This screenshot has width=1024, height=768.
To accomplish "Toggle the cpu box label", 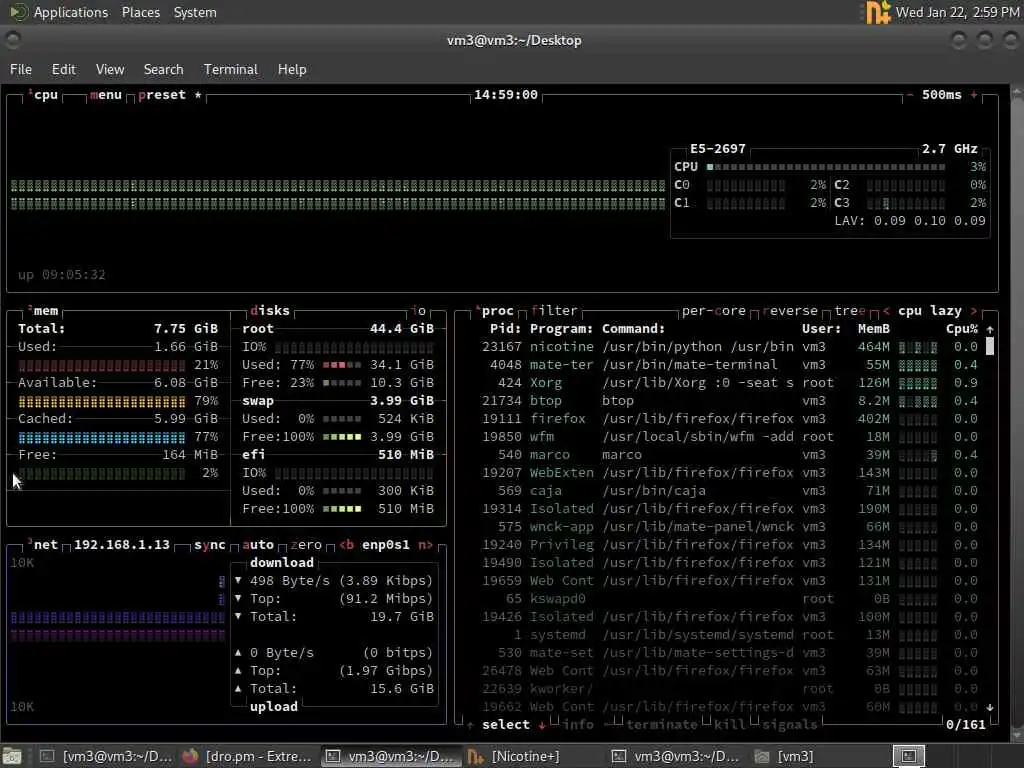I will coord(43,95).
